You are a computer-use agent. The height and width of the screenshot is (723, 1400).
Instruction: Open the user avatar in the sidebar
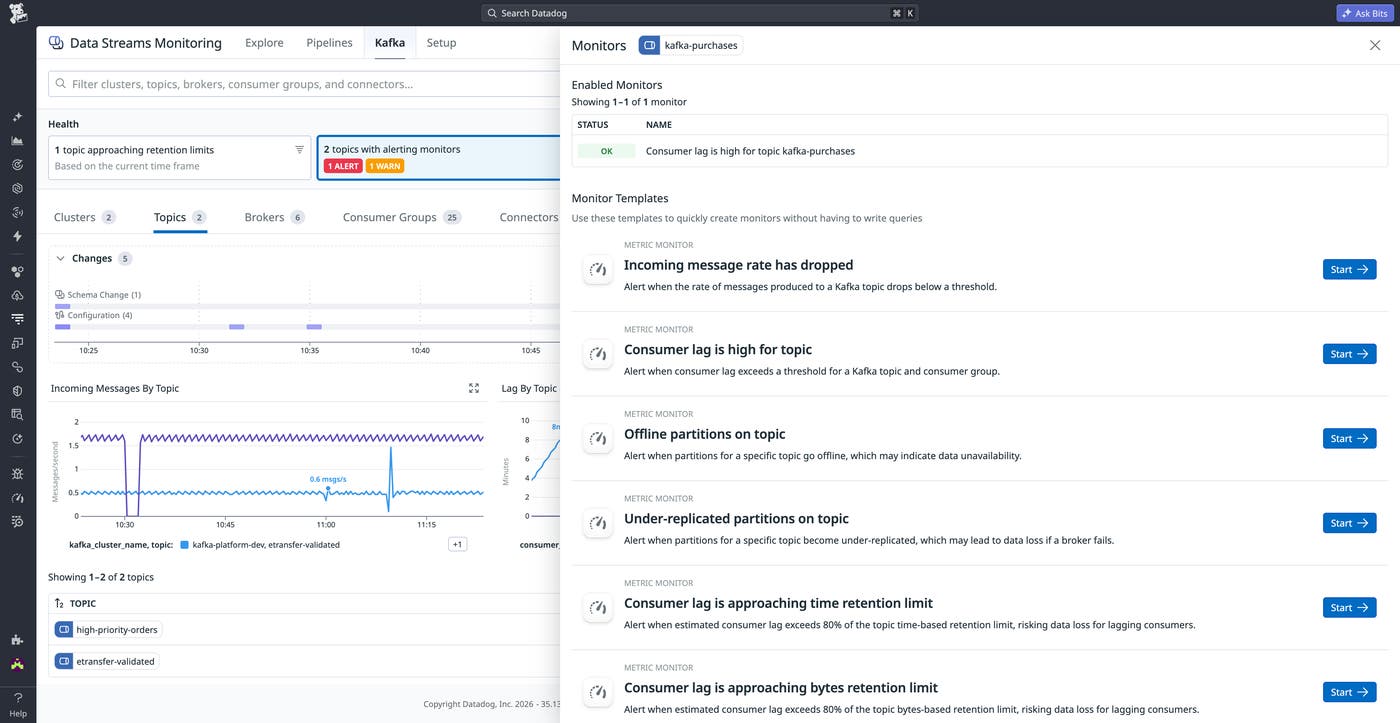coord(17,664)
